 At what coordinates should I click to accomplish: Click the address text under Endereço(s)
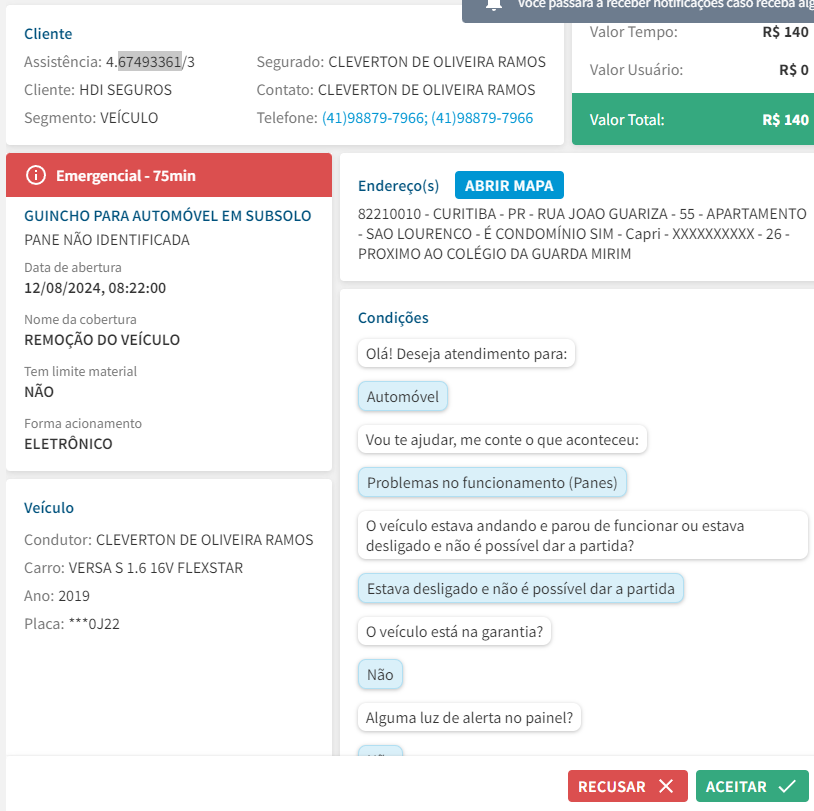click(581, 234)
